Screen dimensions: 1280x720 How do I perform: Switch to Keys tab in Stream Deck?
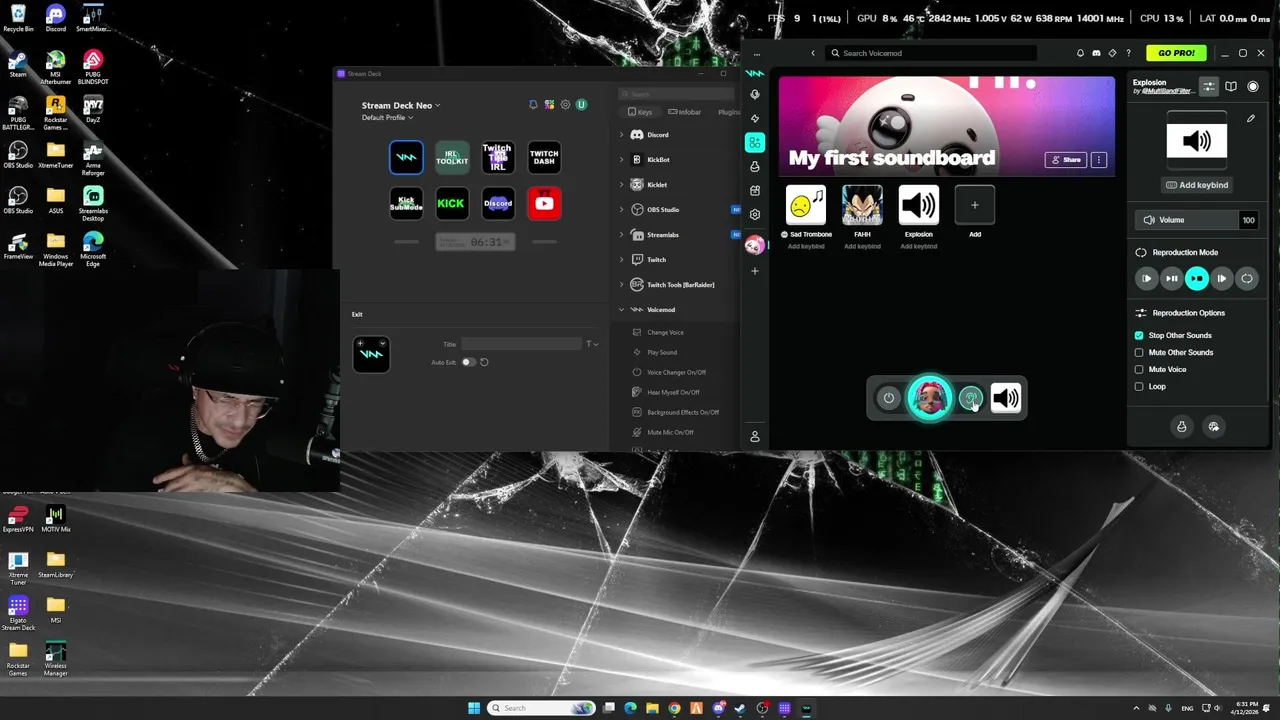click(x=640, y=112)
